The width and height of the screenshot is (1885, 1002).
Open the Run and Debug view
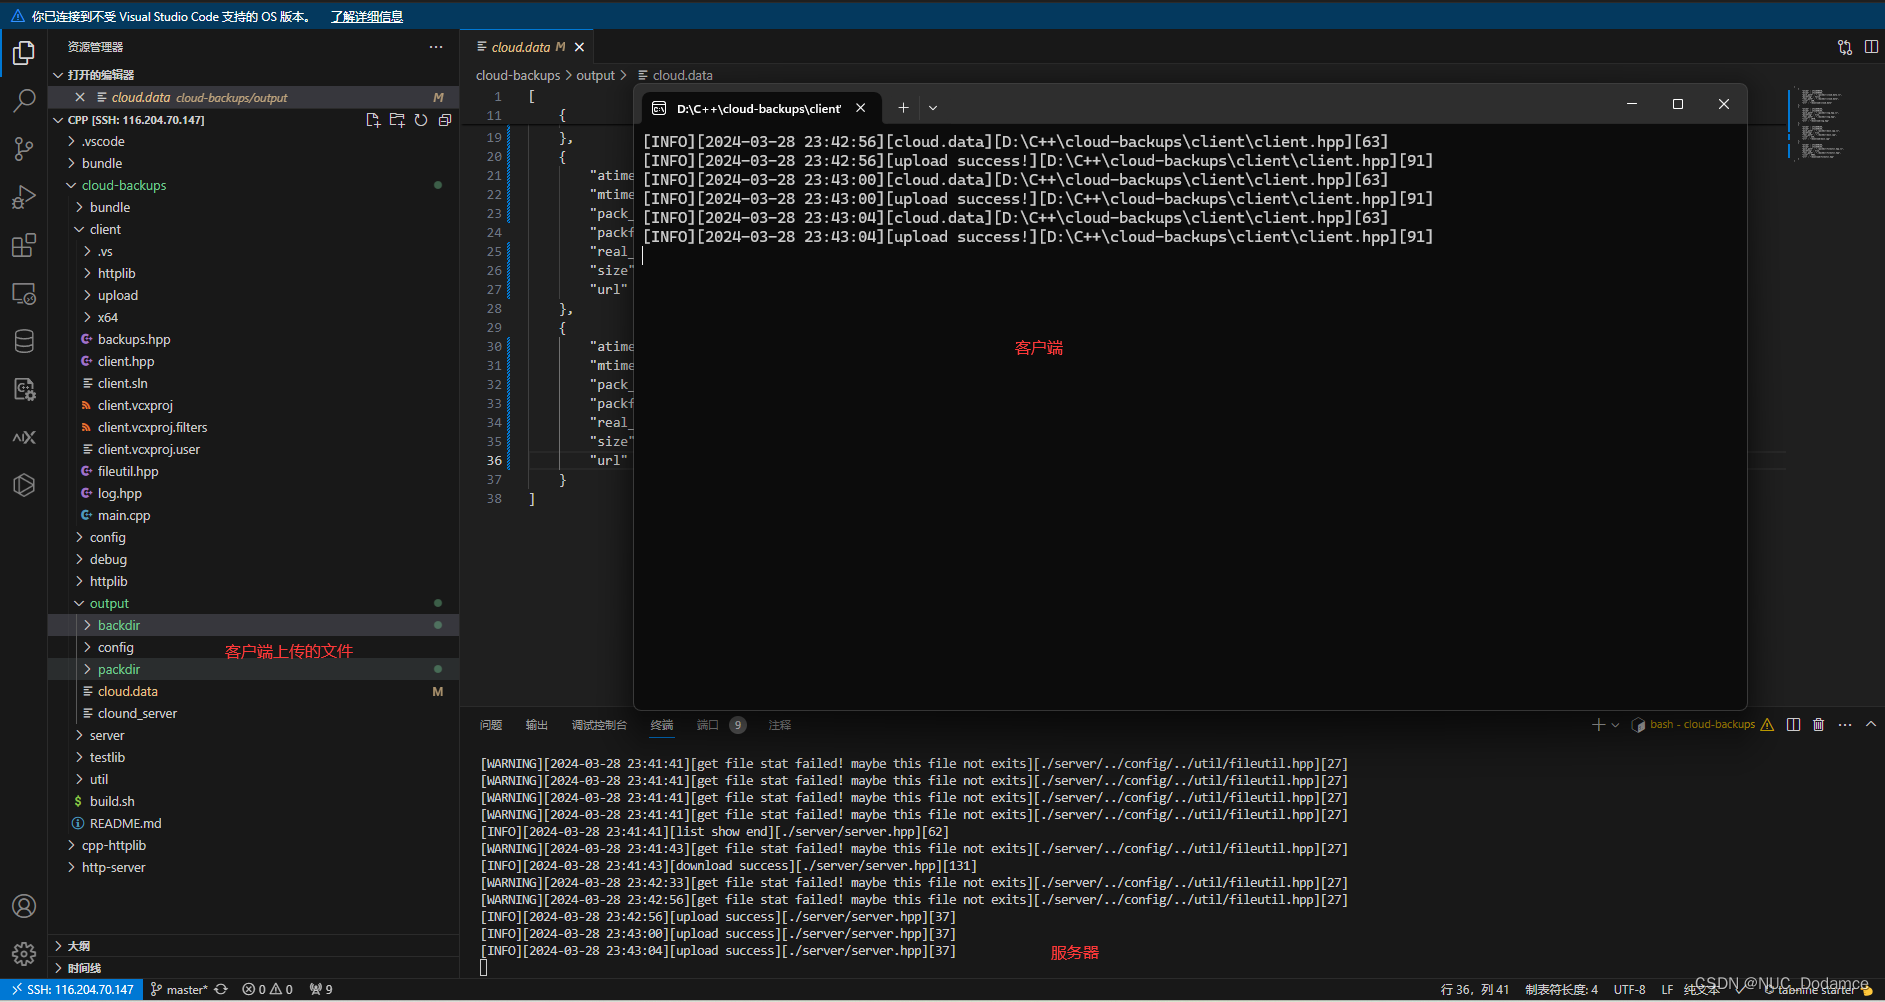tap(24, 197)
